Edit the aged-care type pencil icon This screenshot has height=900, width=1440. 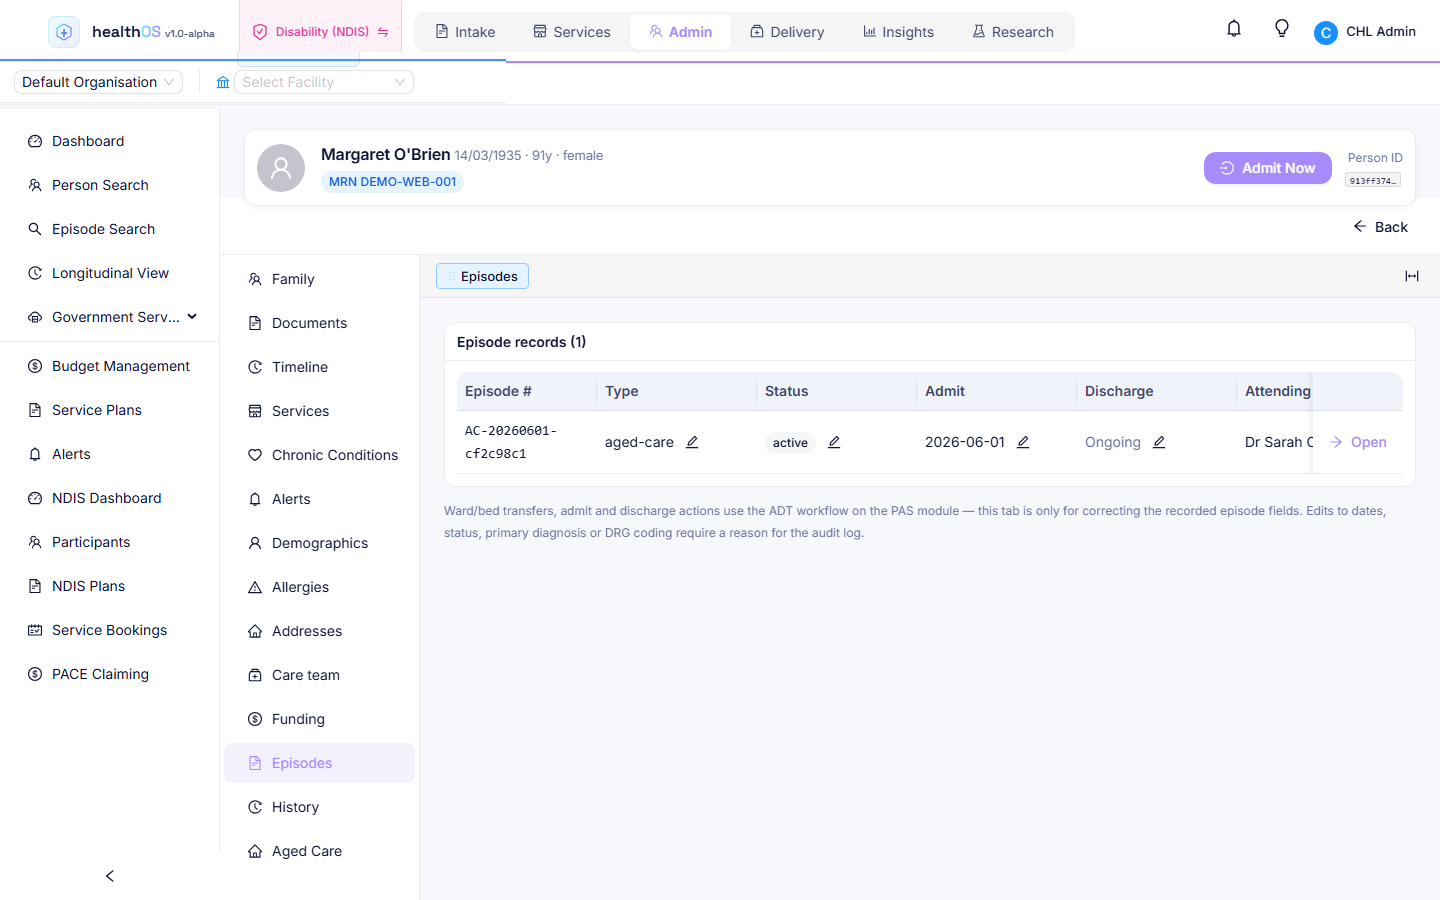692,442
